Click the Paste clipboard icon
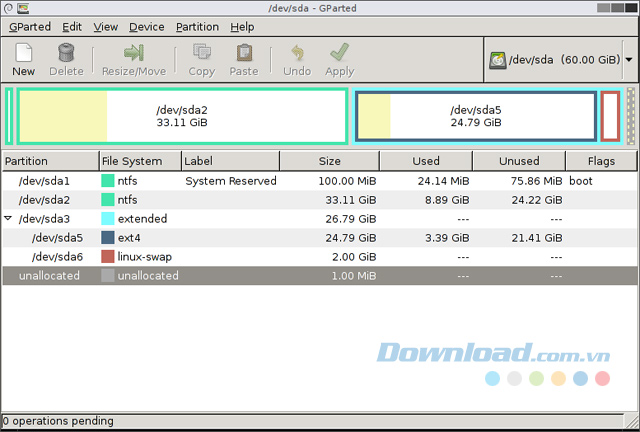Image resolution: width=640 pixels, height=432 pixels. 244,53
